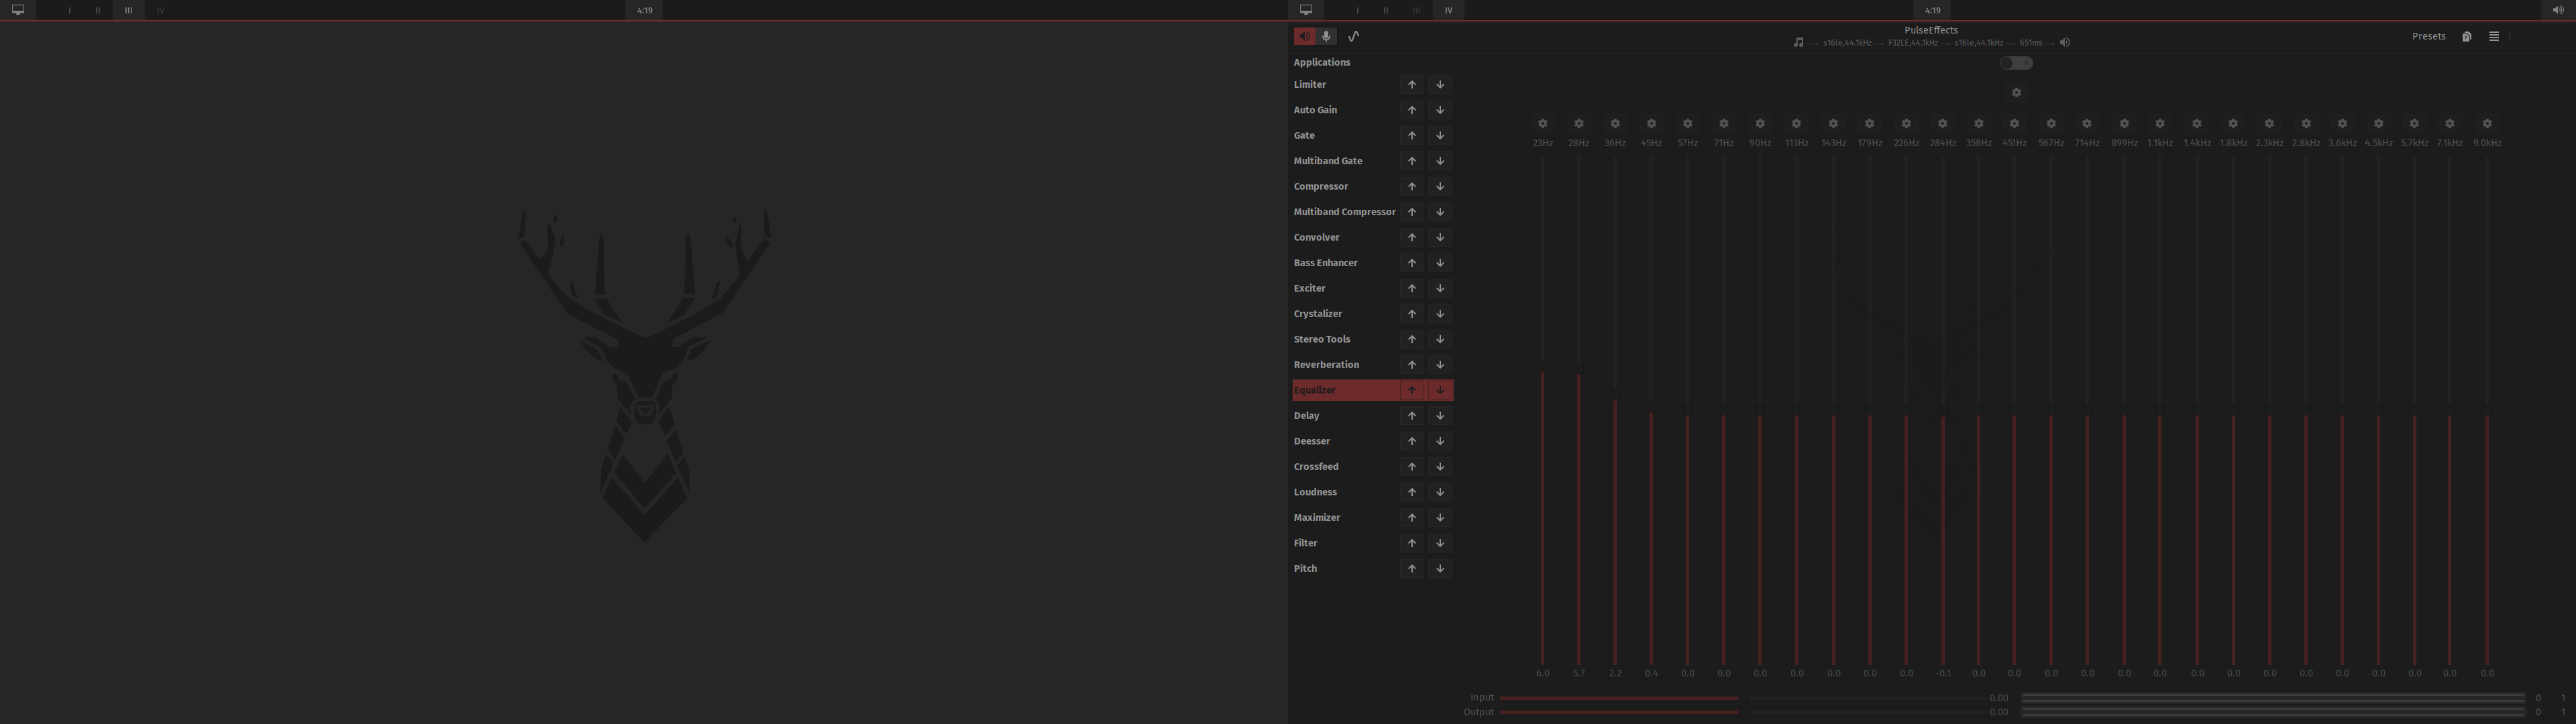Move Convolver down in the order
The height and width of the screenshot is (724, 2576).
click(1440, 238)
